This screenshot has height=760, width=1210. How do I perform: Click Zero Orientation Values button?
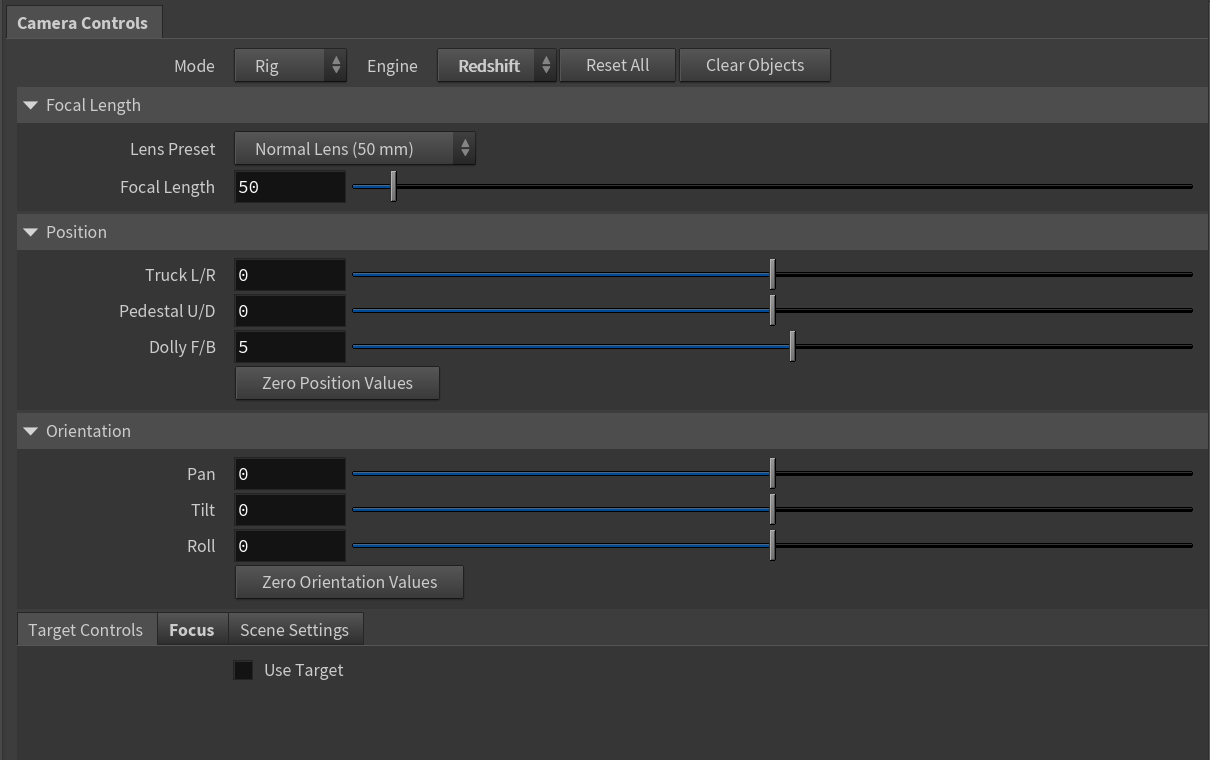(349, 582)
